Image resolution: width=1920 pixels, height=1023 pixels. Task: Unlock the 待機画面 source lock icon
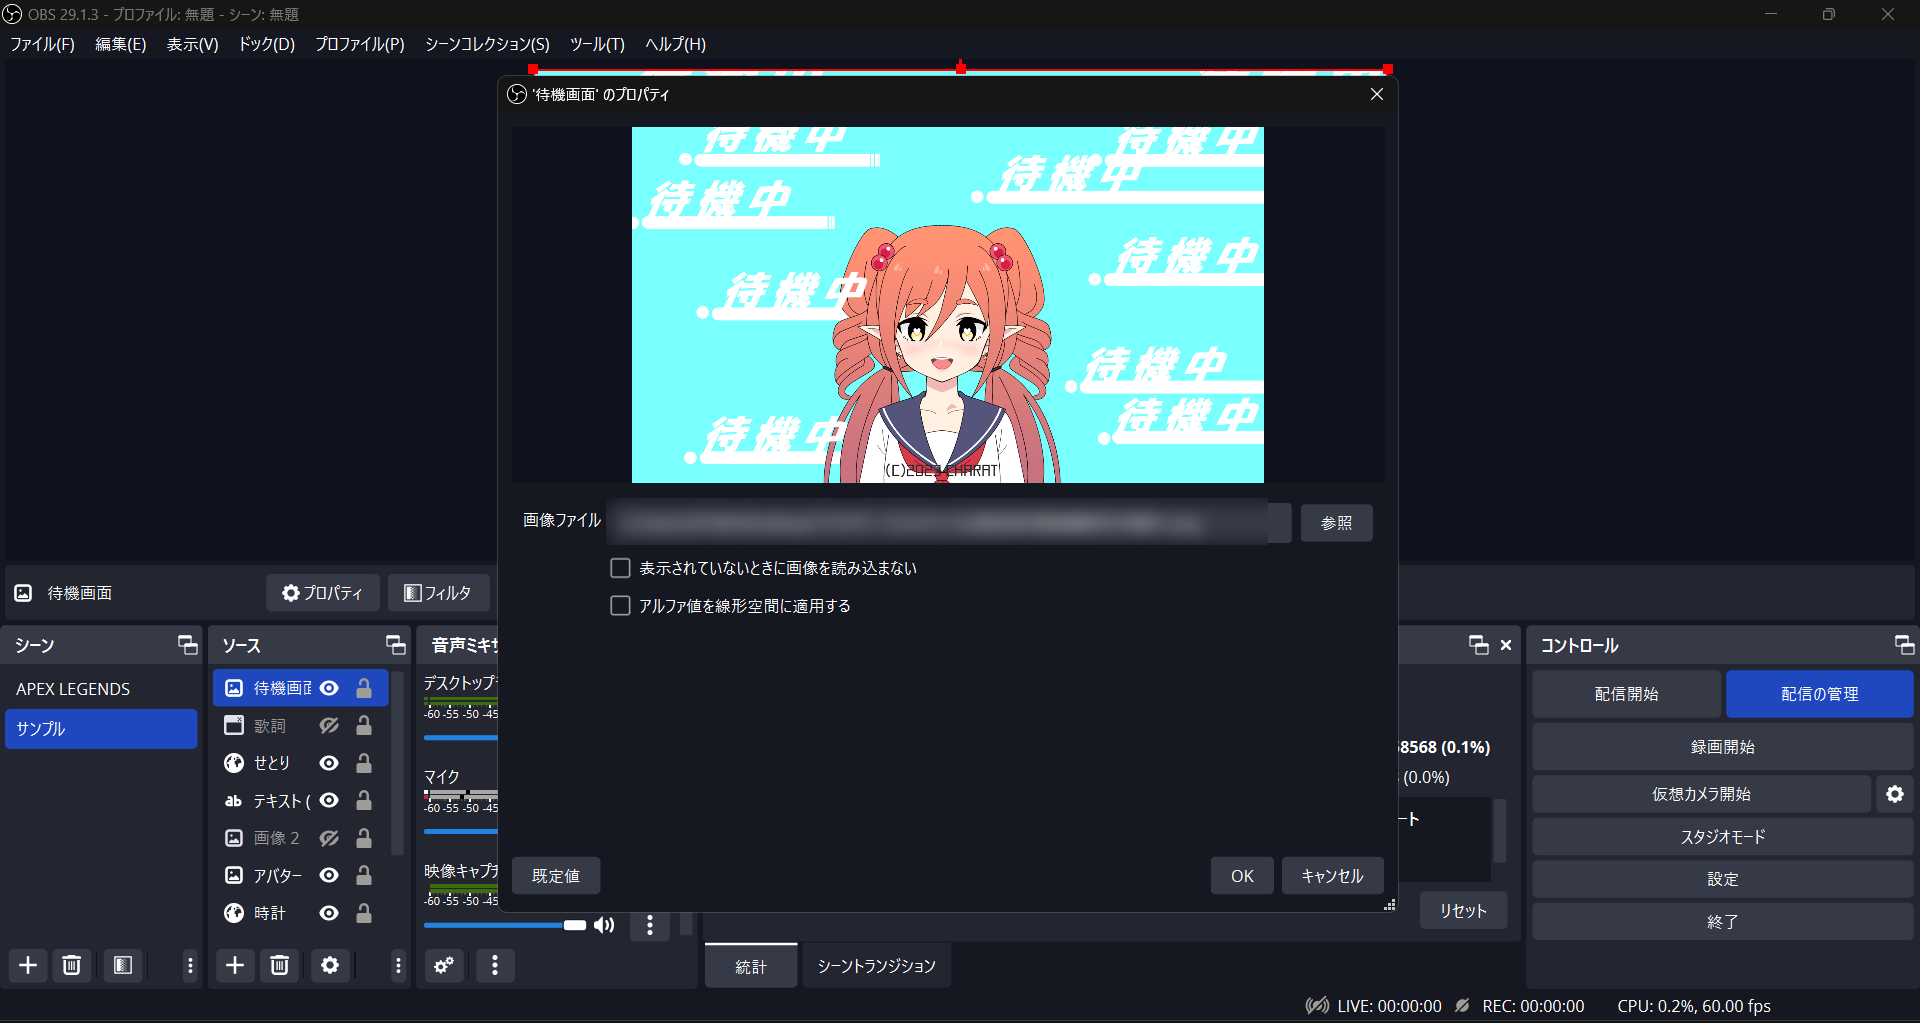tap(364, 688)
